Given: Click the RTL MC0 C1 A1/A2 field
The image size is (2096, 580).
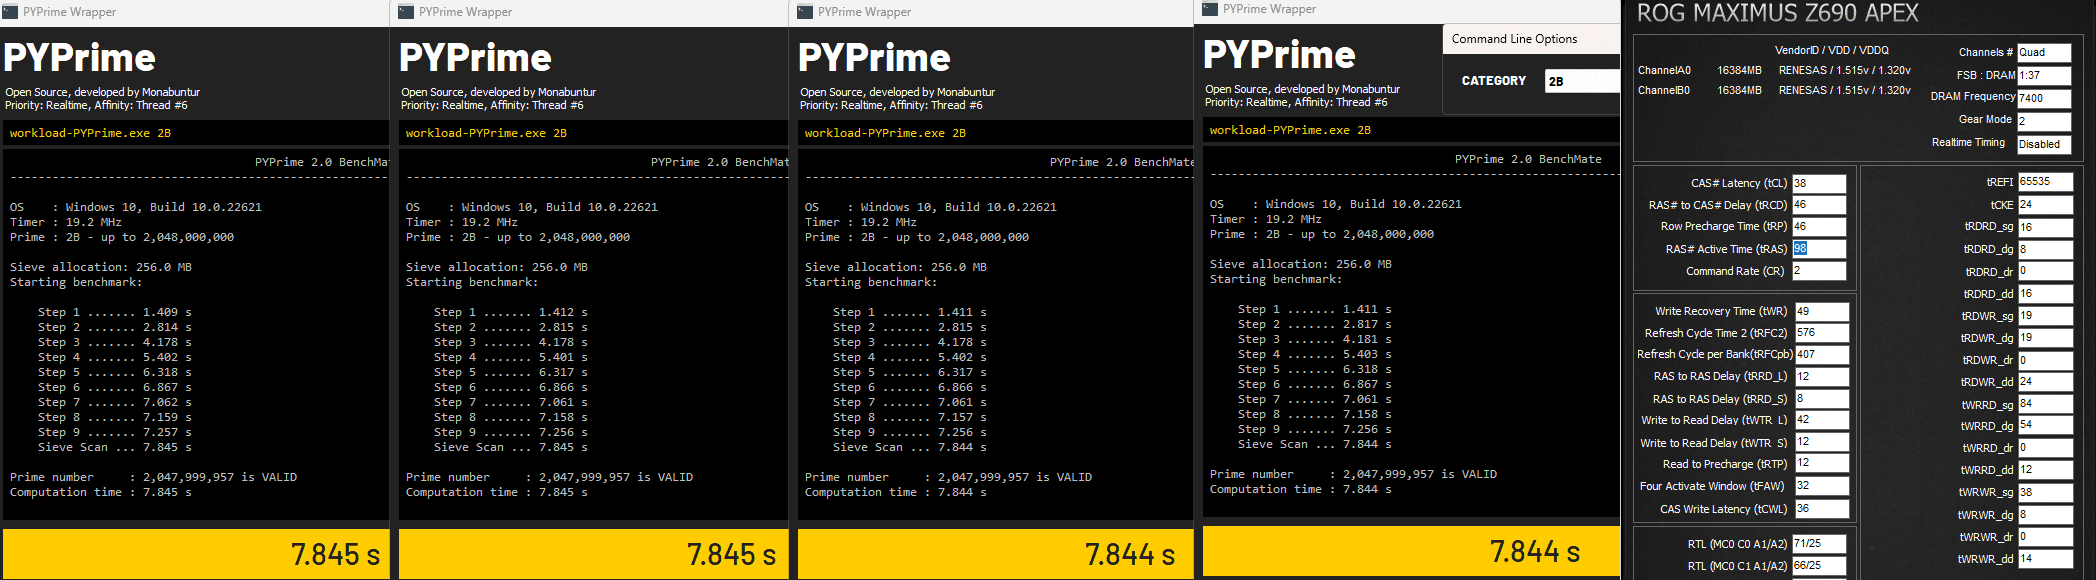Looking at the screenshot, I should tap(1819, 566).
